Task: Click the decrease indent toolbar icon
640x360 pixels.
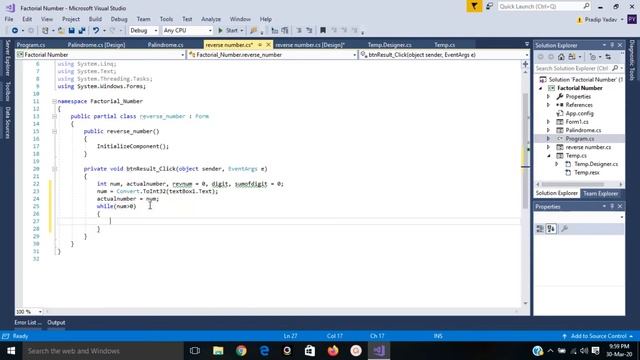Action: coord(275,31)
